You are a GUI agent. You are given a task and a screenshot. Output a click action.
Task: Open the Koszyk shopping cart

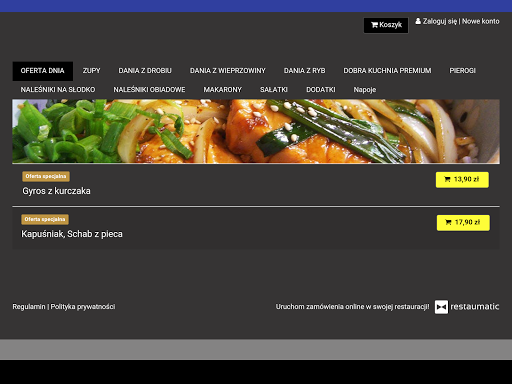pos(386,25)
